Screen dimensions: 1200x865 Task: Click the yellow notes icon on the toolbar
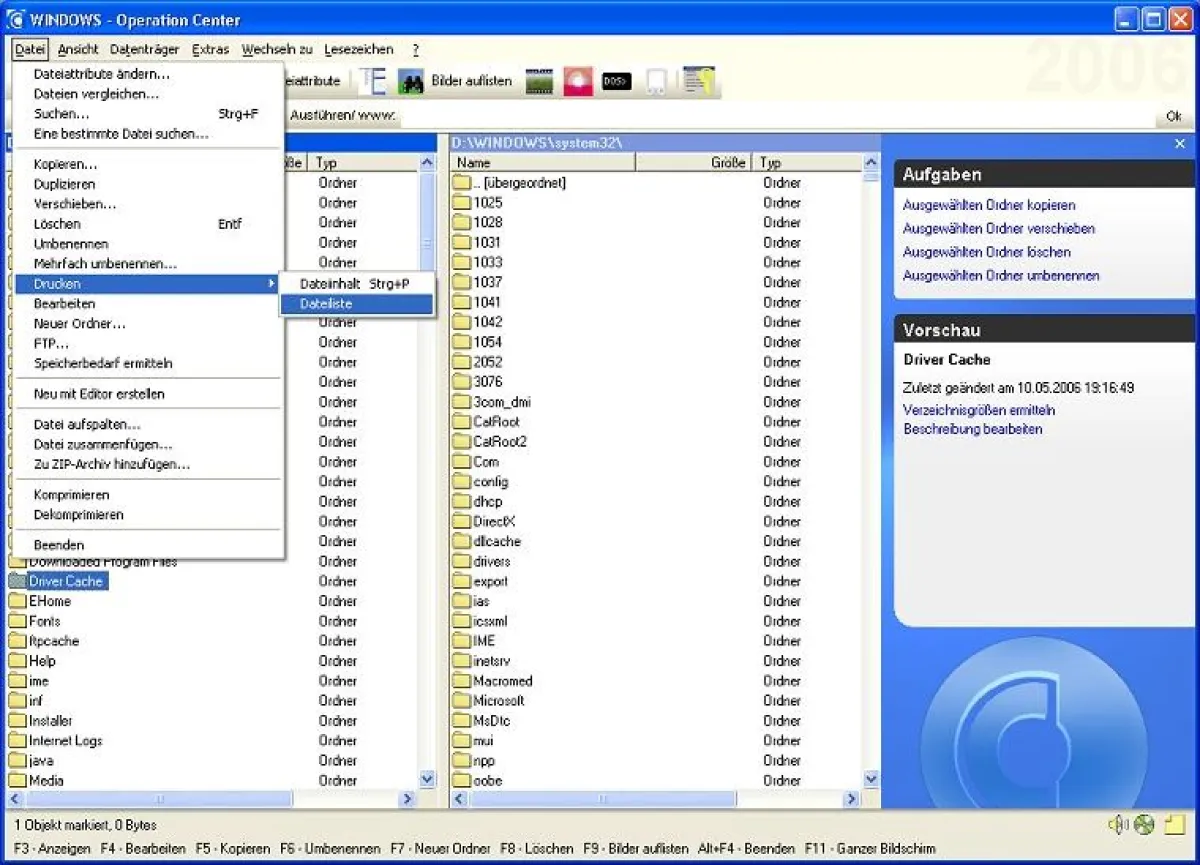(697, 81)
